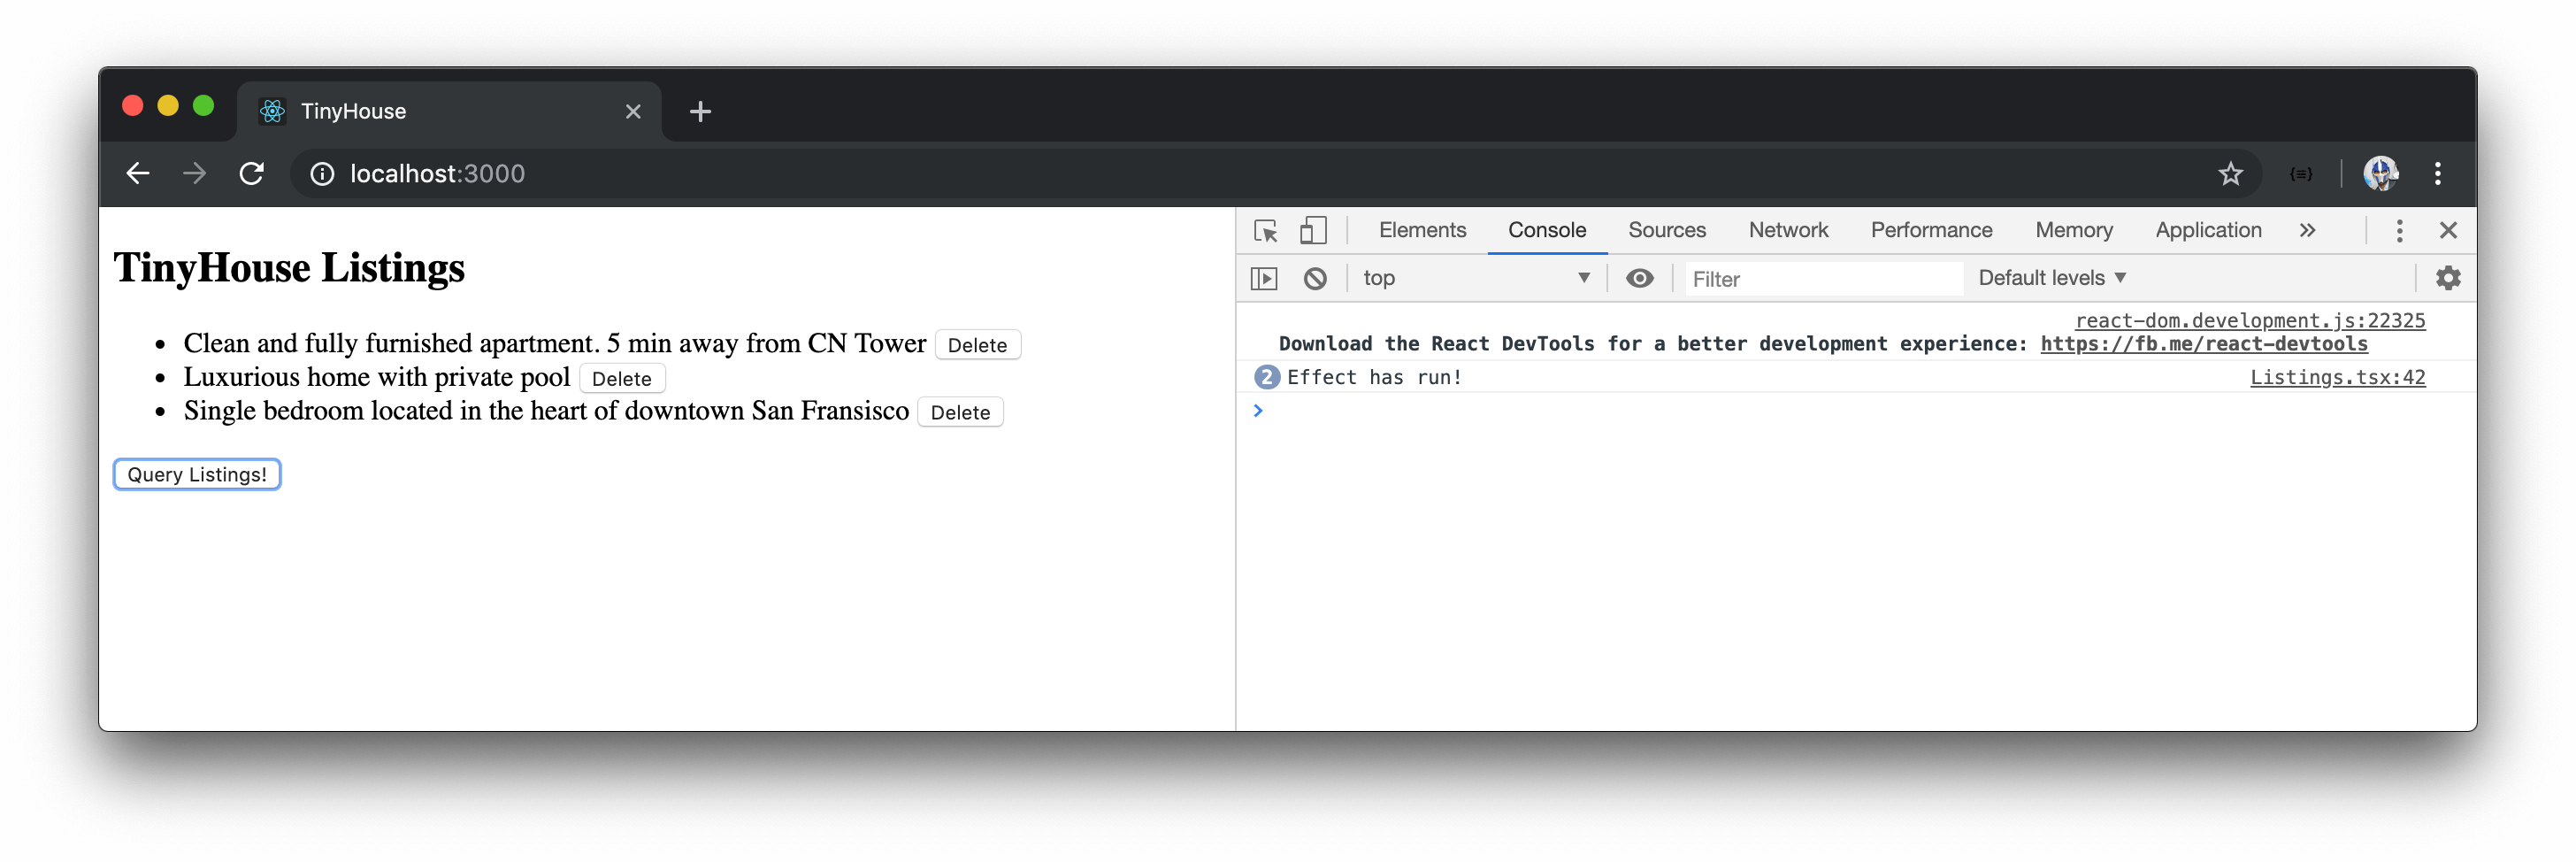Open the Application tab

tap(2208, 230)
